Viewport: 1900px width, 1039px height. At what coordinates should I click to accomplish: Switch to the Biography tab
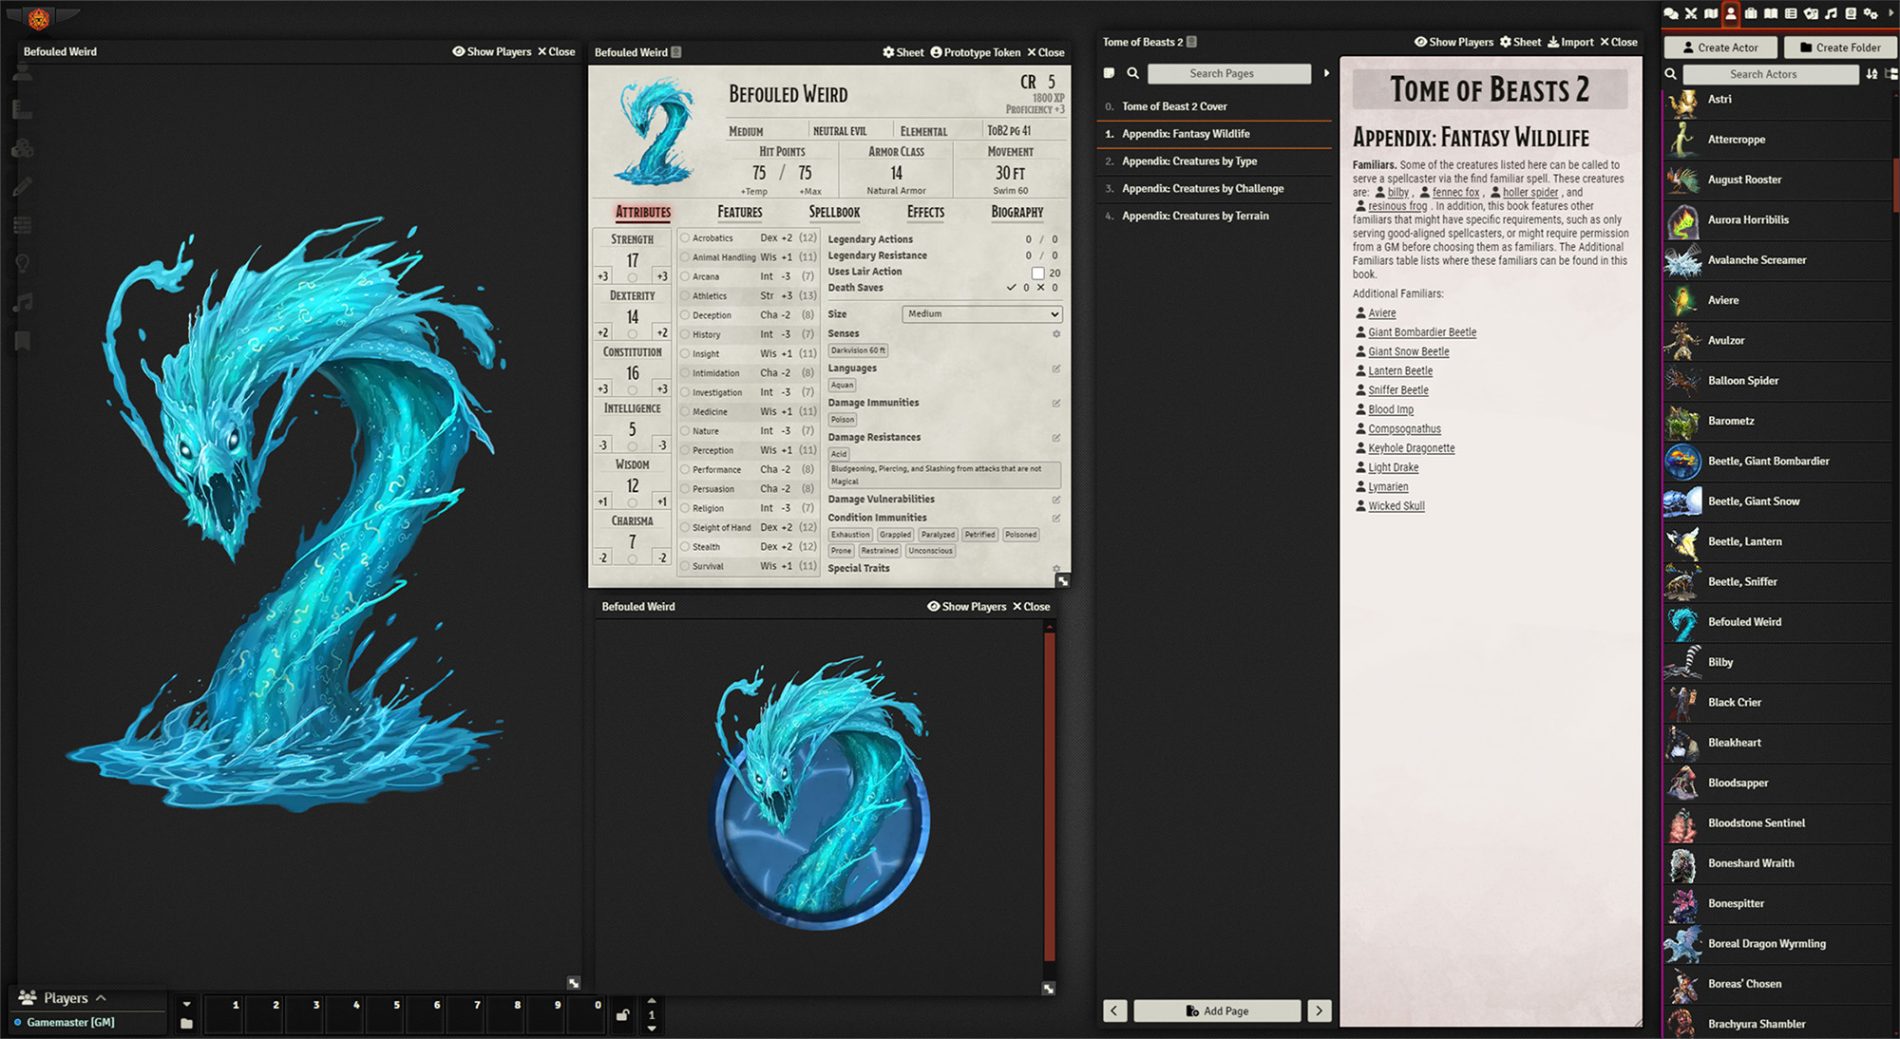[x=1017, y=212]
